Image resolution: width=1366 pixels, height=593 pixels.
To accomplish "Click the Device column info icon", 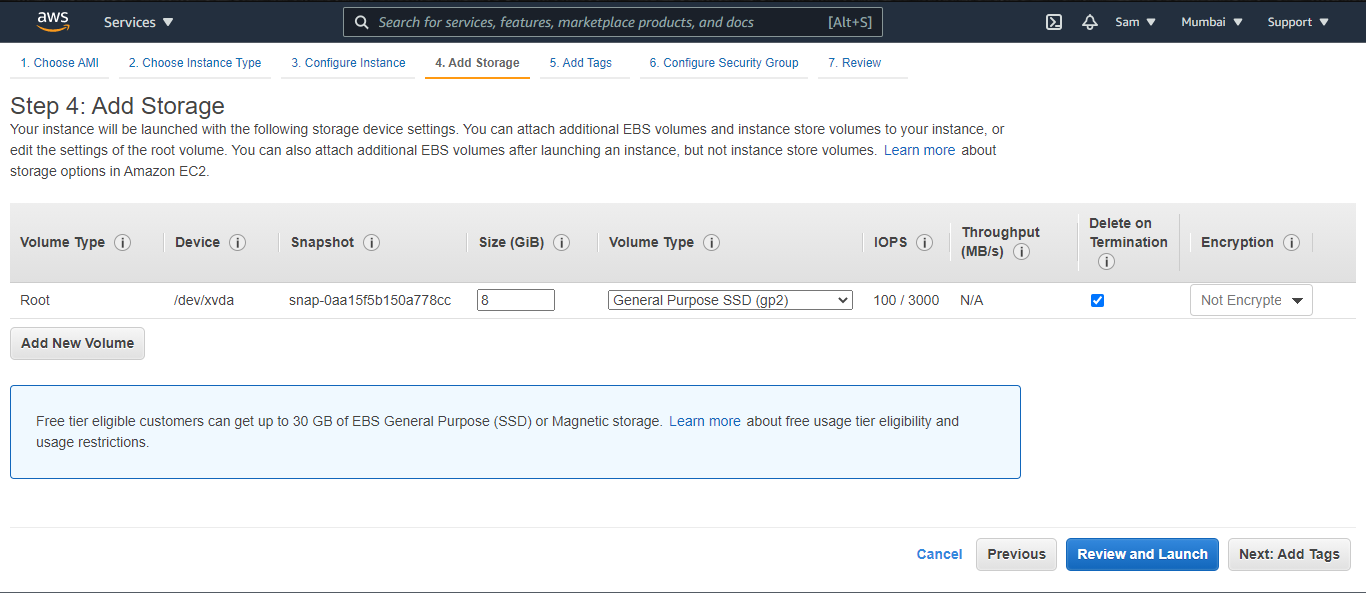I will [237, 242].
